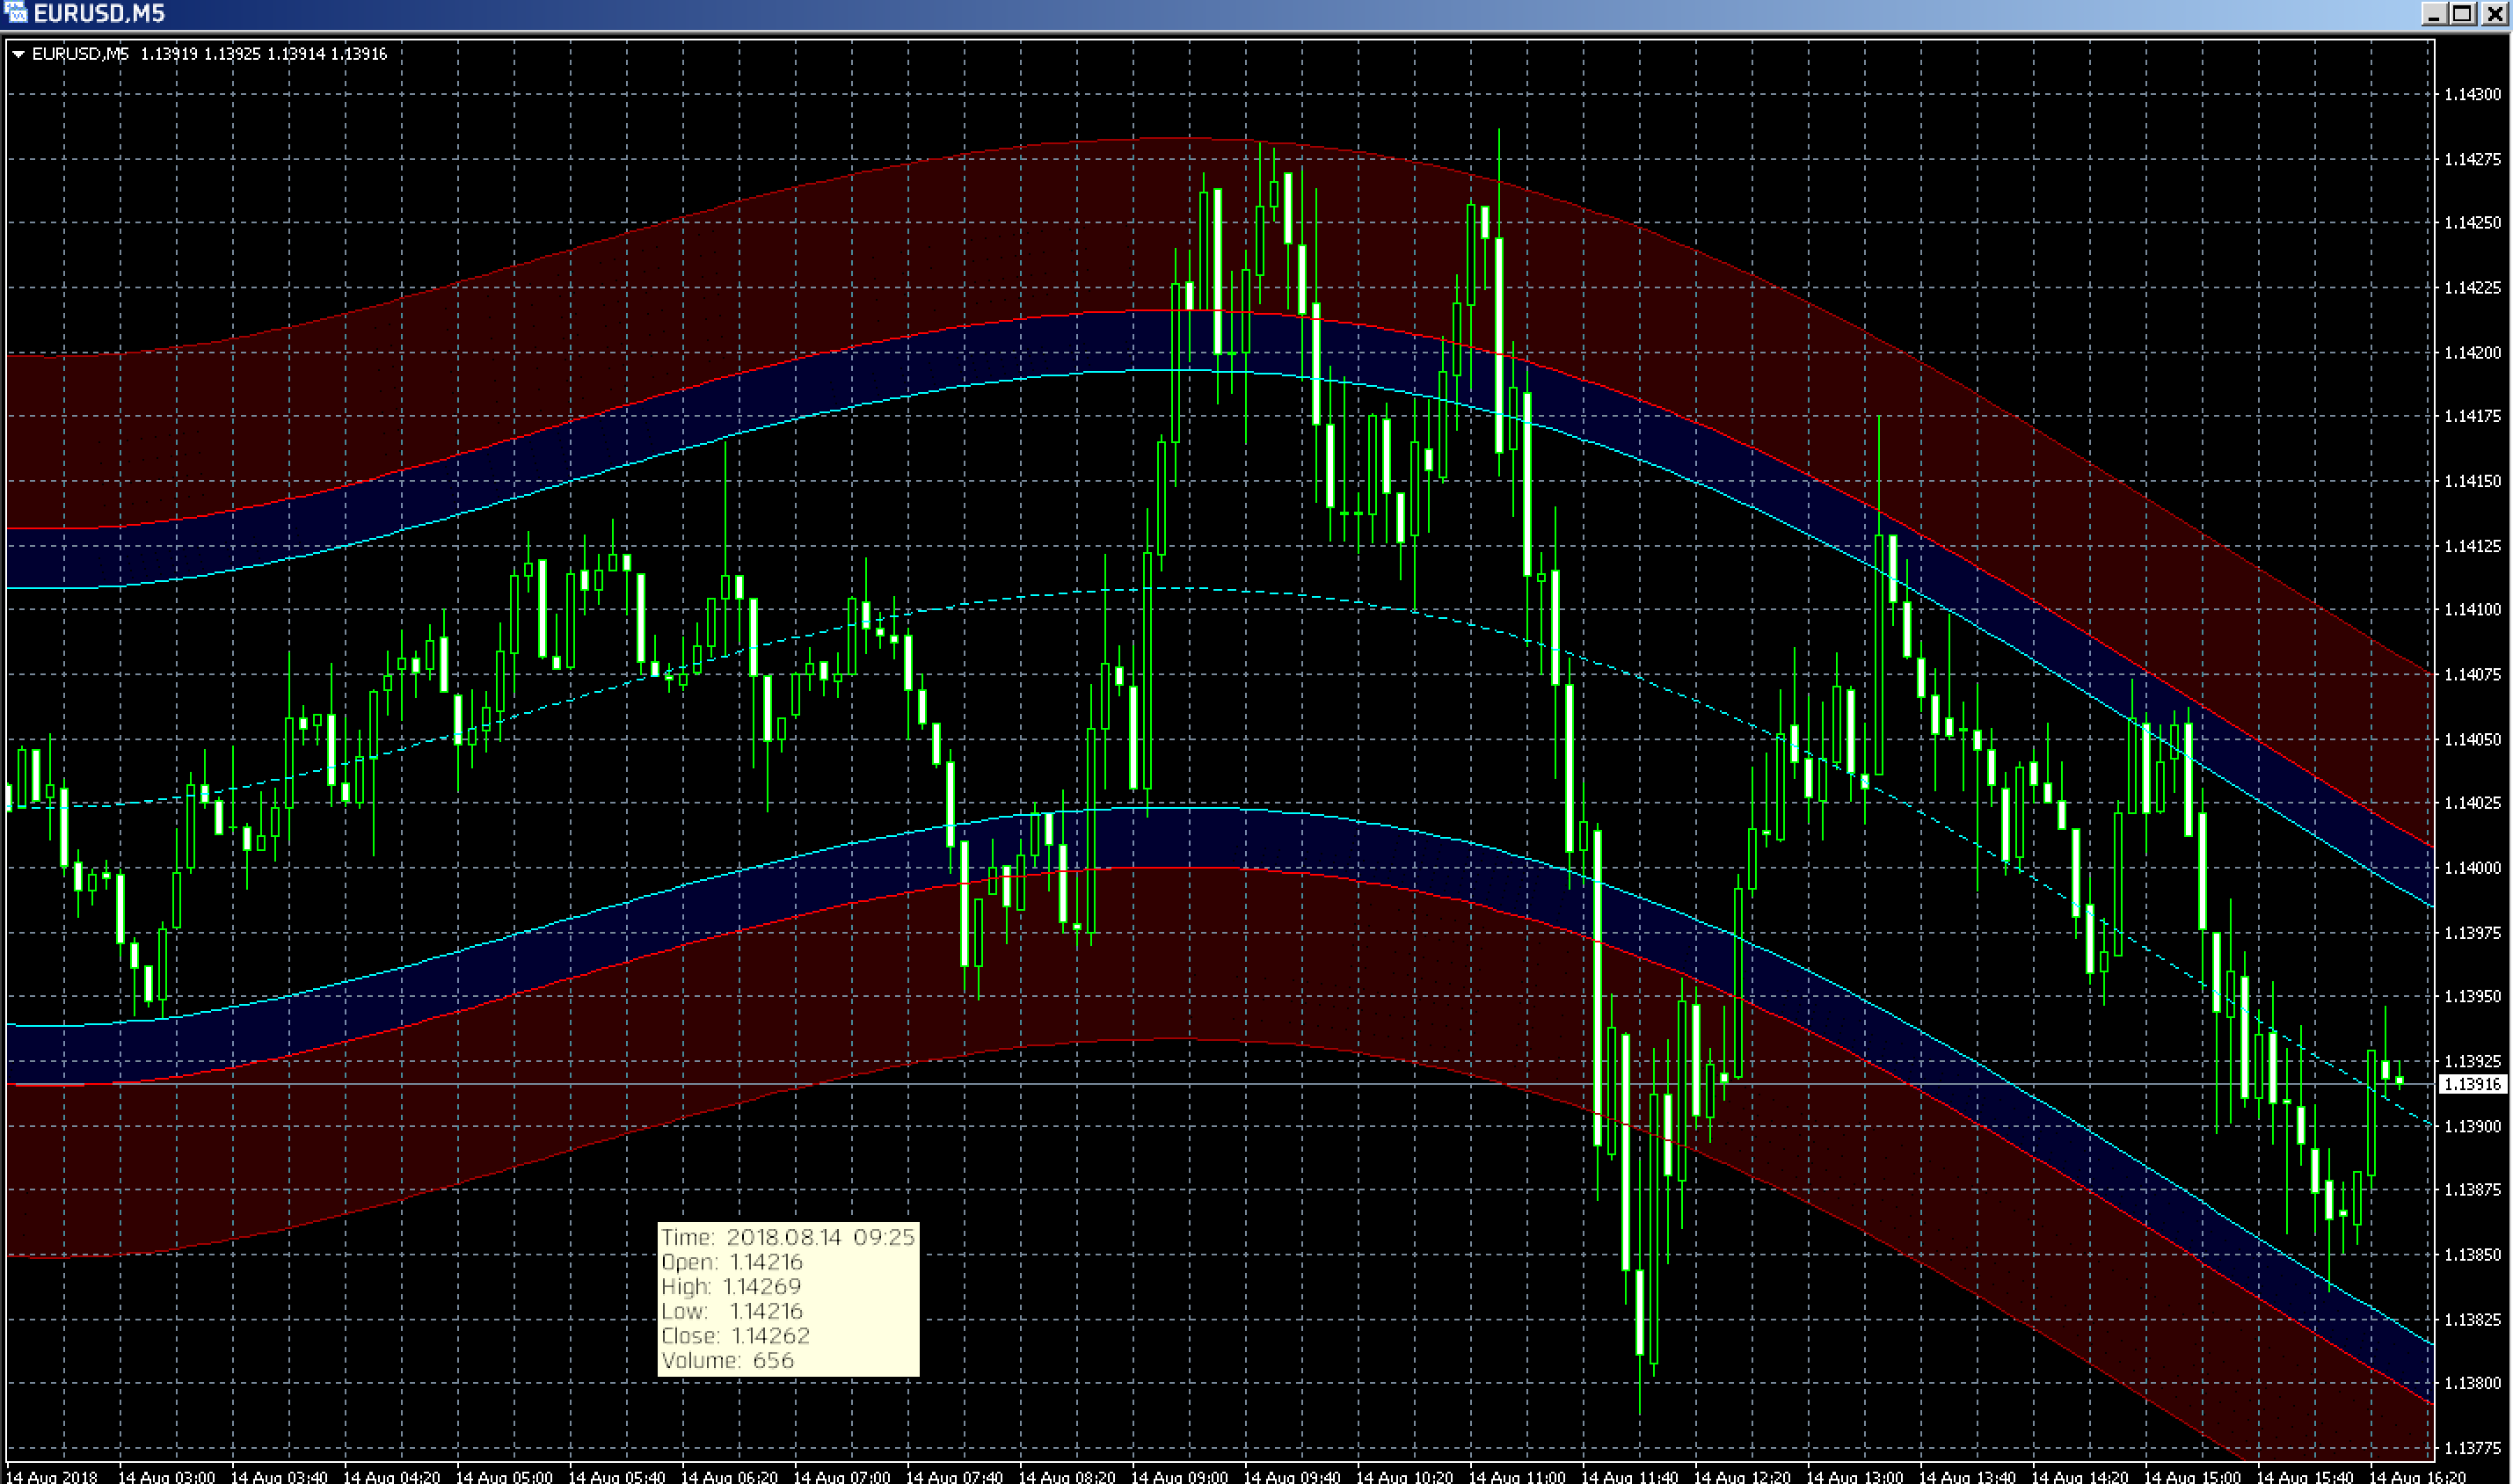Click the 14 Aug 16:20 time label
Viewport: 2513px width, 1484px height.
point(2416,1476)
